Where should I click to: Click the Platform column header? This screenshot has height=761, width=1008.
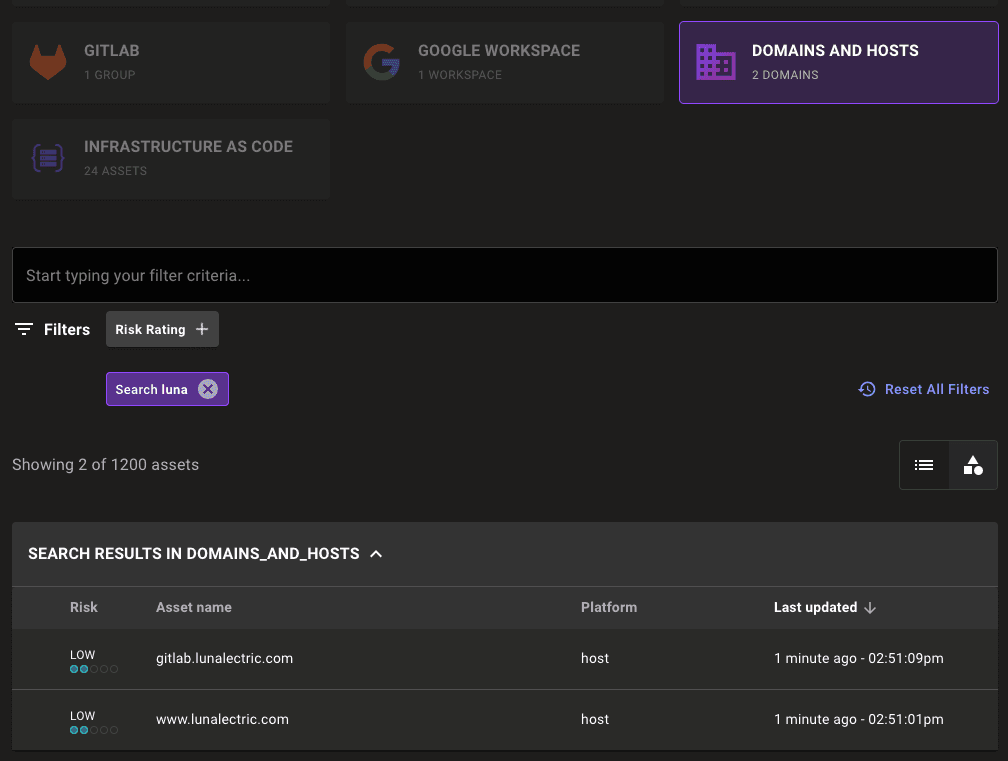tap(609, 607)
